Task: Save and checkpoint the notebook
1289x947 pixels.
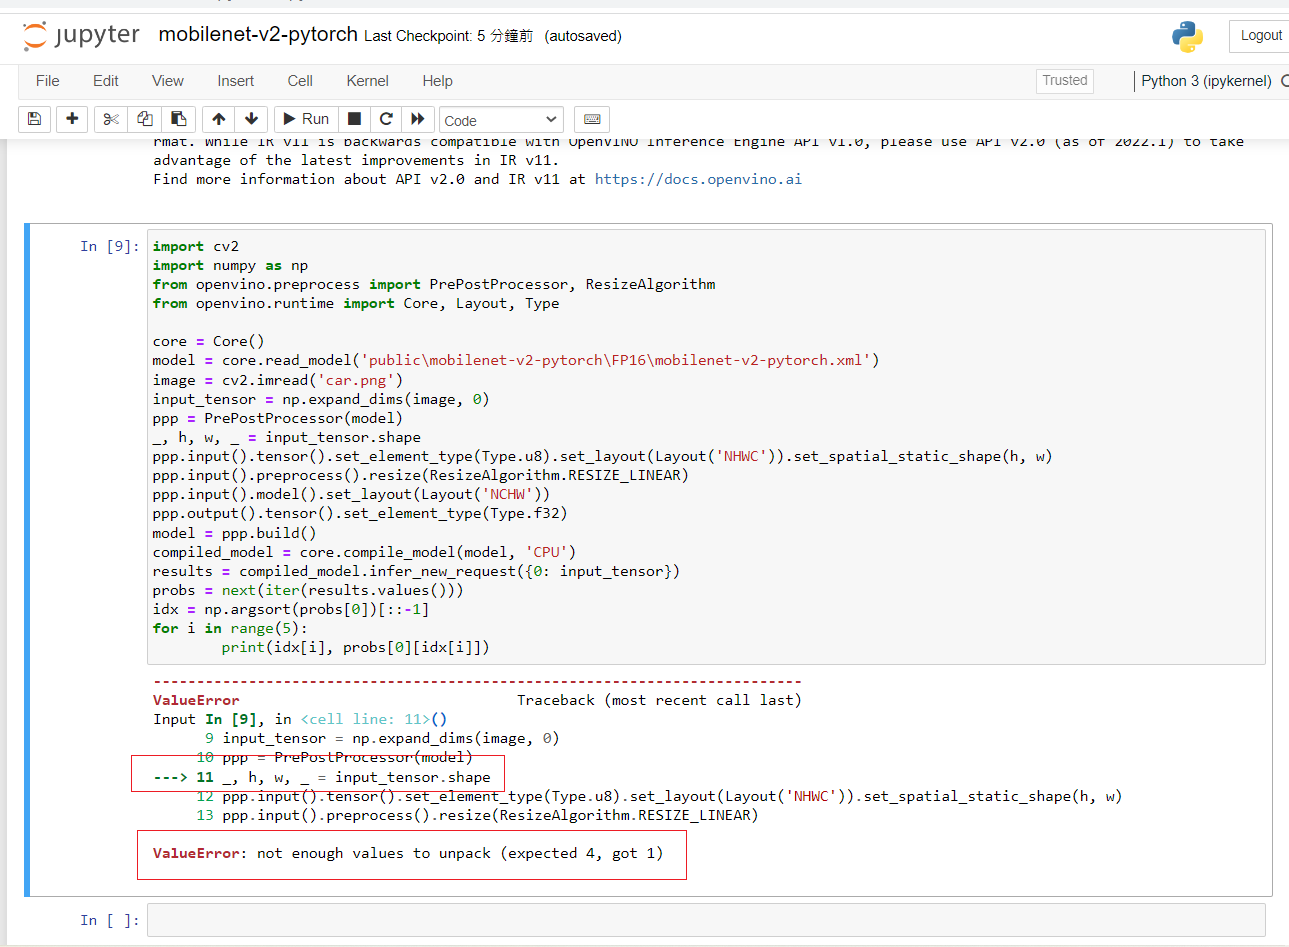Action: (x=34, y=119)
